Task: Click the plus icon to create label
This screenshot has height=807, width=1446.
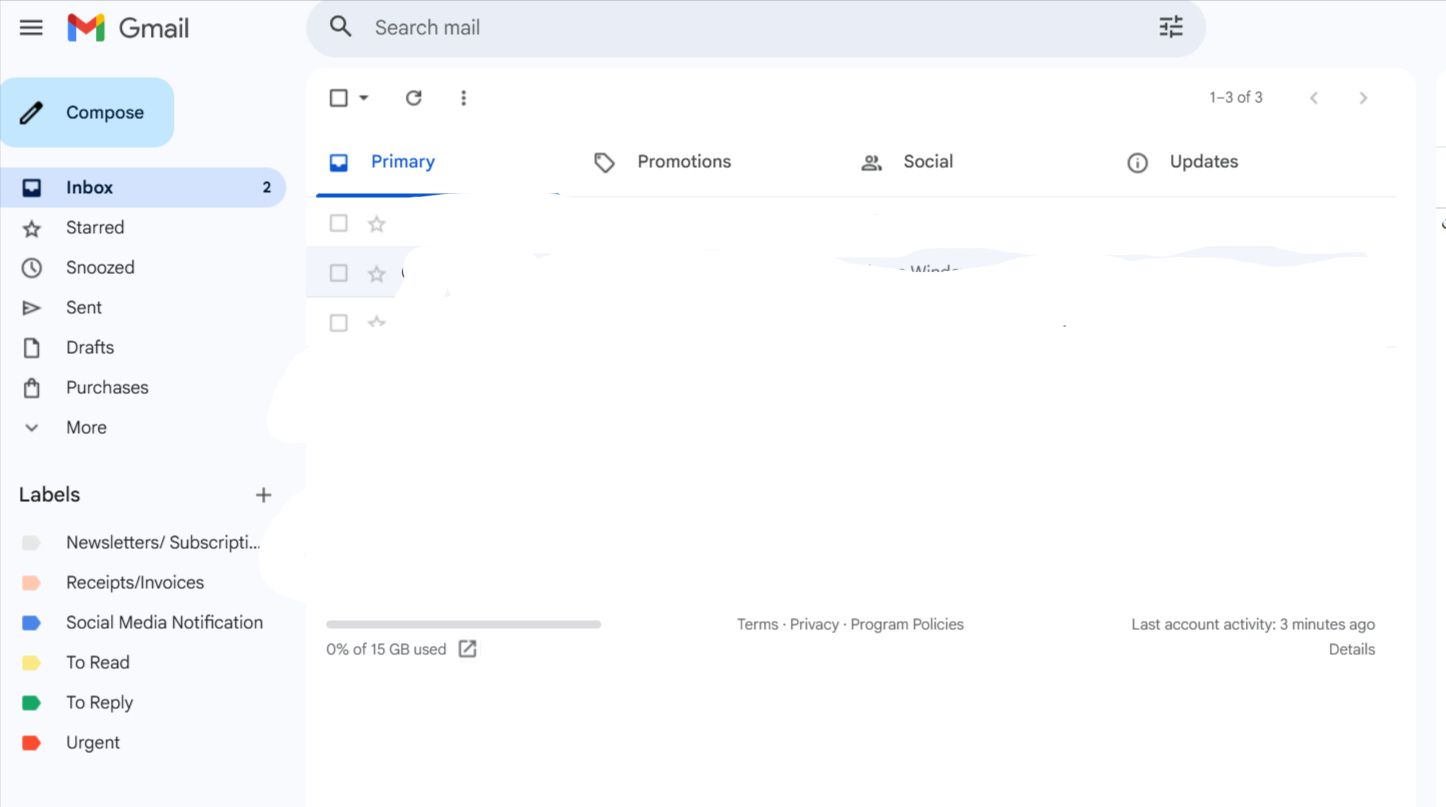Action: (x=263, y=495)
